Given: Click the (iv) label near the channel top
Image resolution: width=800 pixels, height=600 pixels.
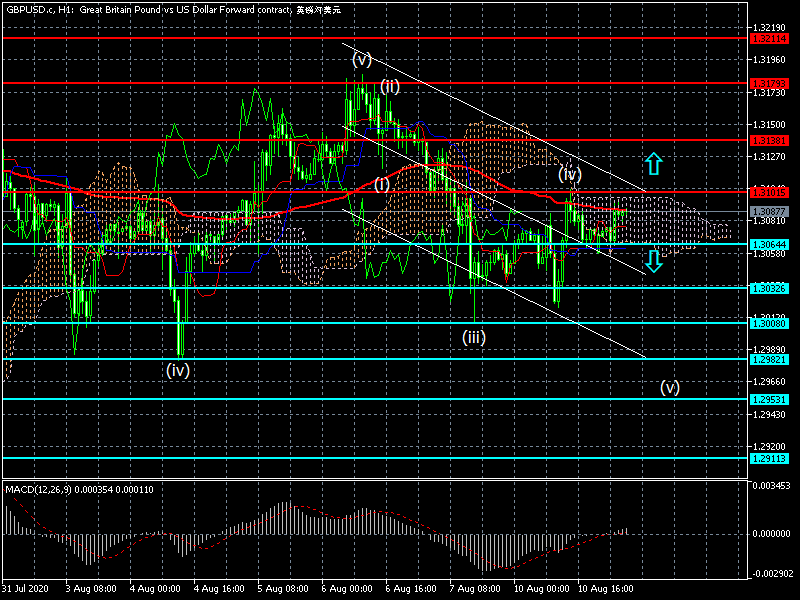Looking at the screenshot, I should click(x=570, y=174).
